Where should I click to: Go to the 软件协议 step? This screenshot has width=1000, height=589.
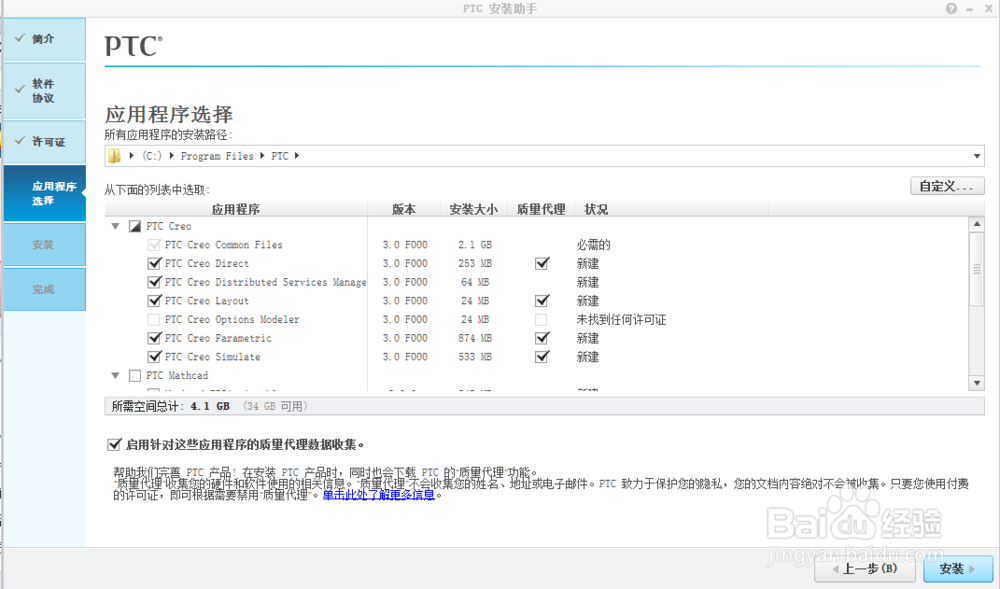pos(45,91)
